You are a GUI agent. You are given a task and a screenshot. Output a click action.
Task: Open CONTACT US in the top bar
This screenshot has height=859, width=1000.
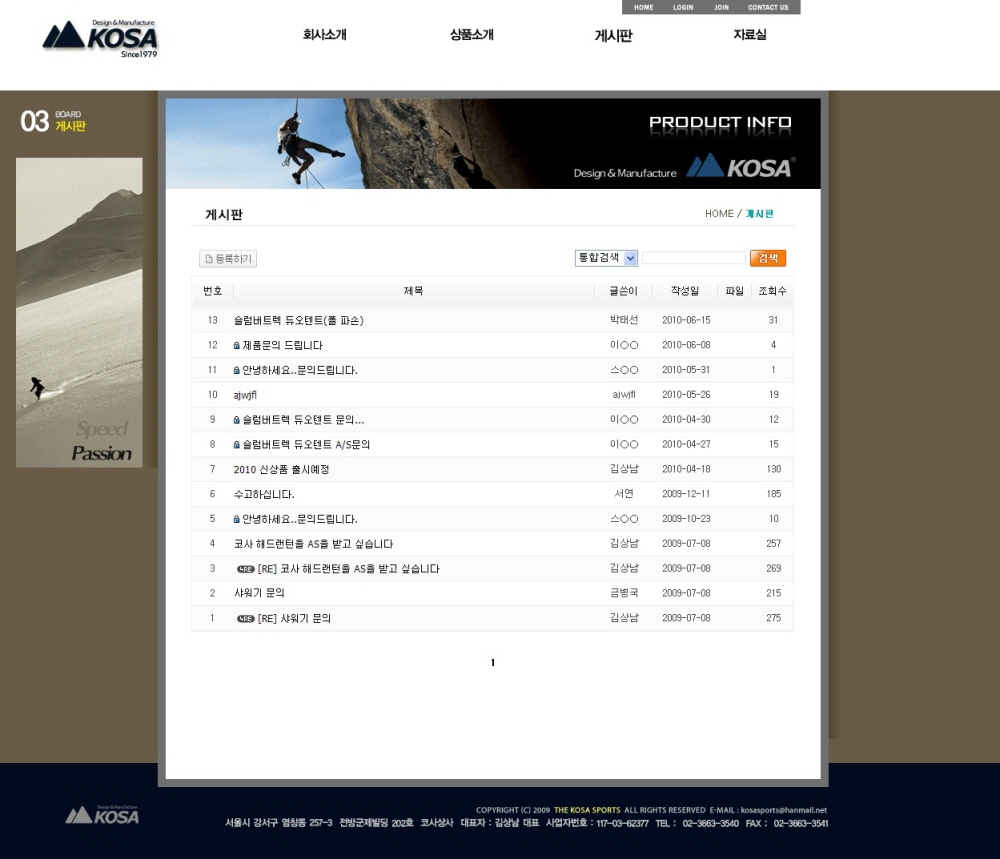768,7
